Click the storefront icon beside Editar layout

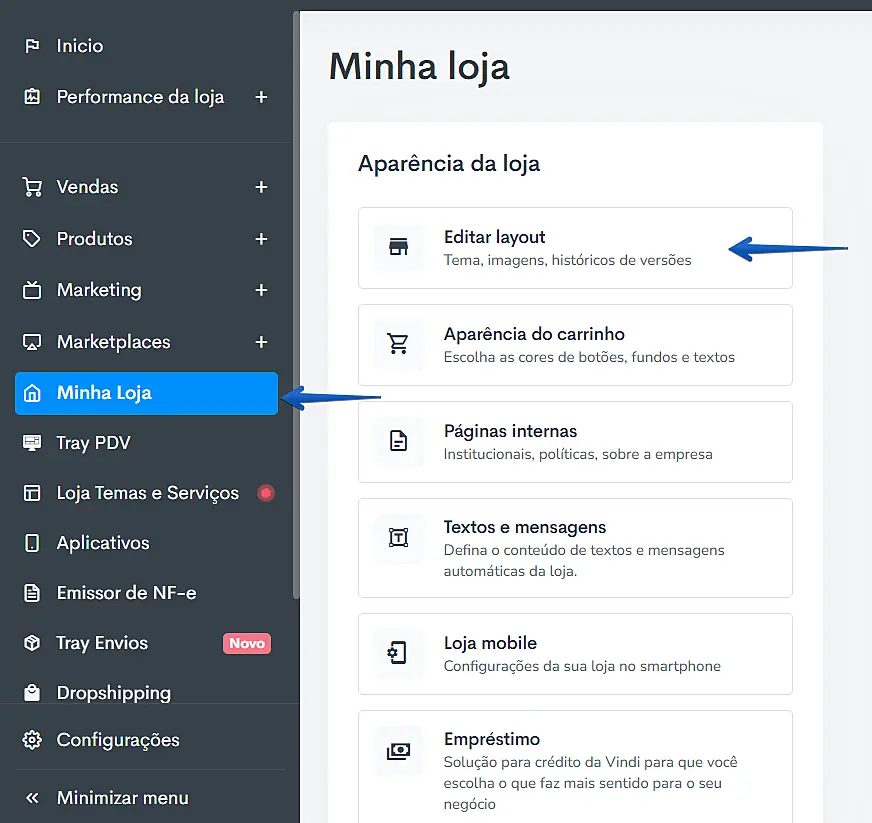[x=399, y=247]
